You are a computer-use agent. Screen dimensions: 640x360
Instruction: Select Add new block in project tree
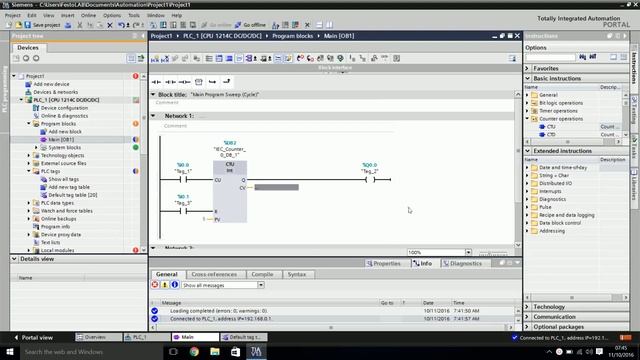point(65,131)
